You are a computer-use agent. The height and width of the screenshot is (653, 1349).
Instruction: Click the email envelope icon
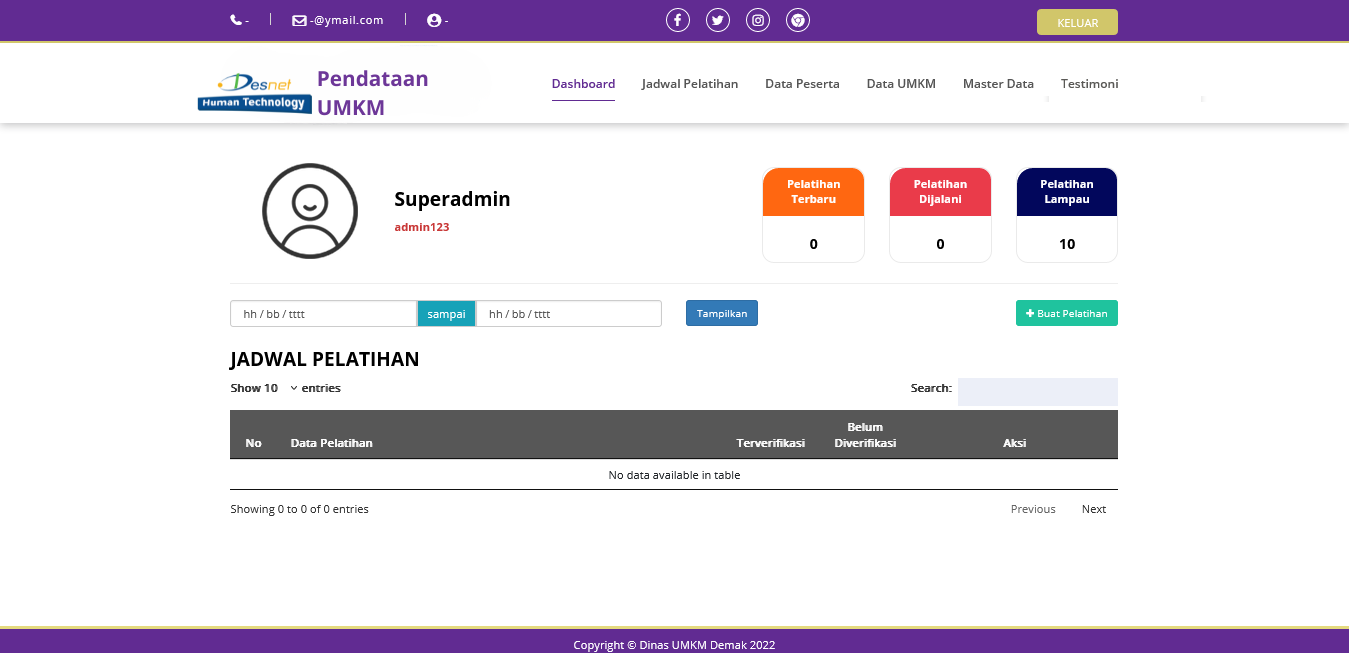point(299,20)
